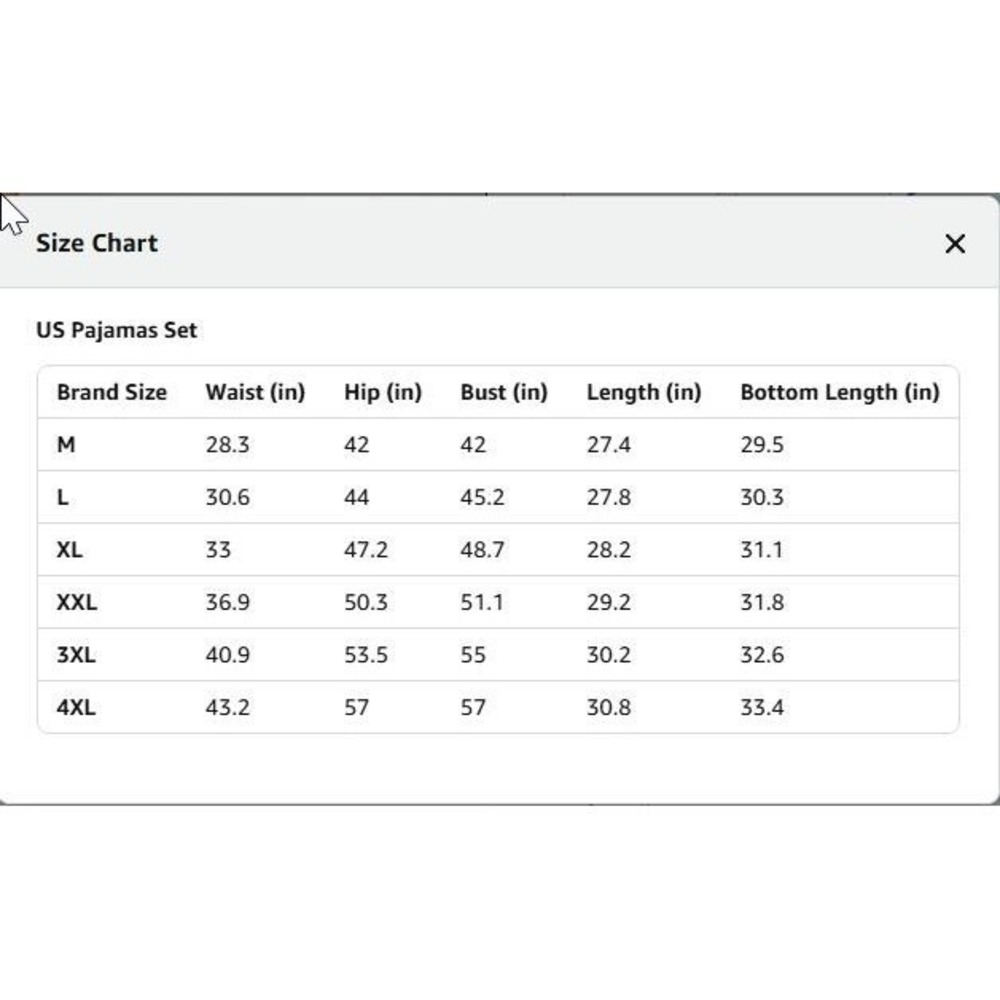Select the XL size row label
This screenshot has width=1000, height=1000.
pos(70,549)
